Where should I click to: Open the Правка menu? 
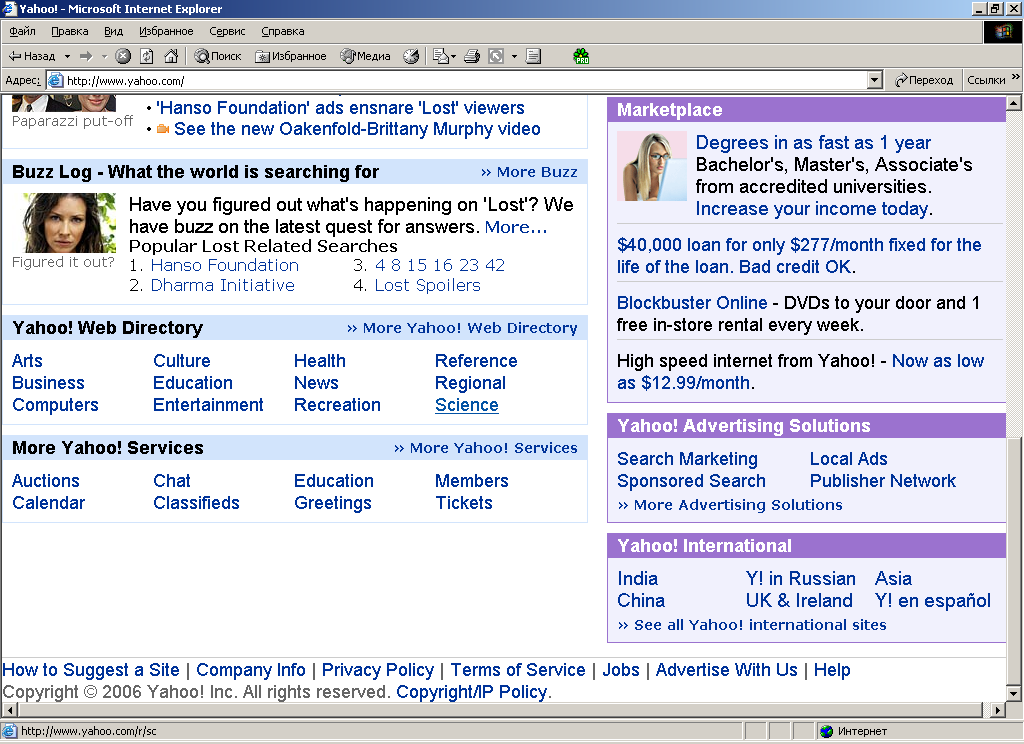click(x=70, y=31)
